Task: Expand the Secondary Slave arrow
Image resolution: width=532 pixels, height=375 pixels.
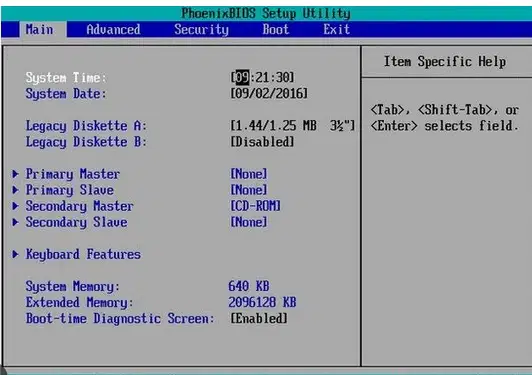Action: tap(15, 222)
